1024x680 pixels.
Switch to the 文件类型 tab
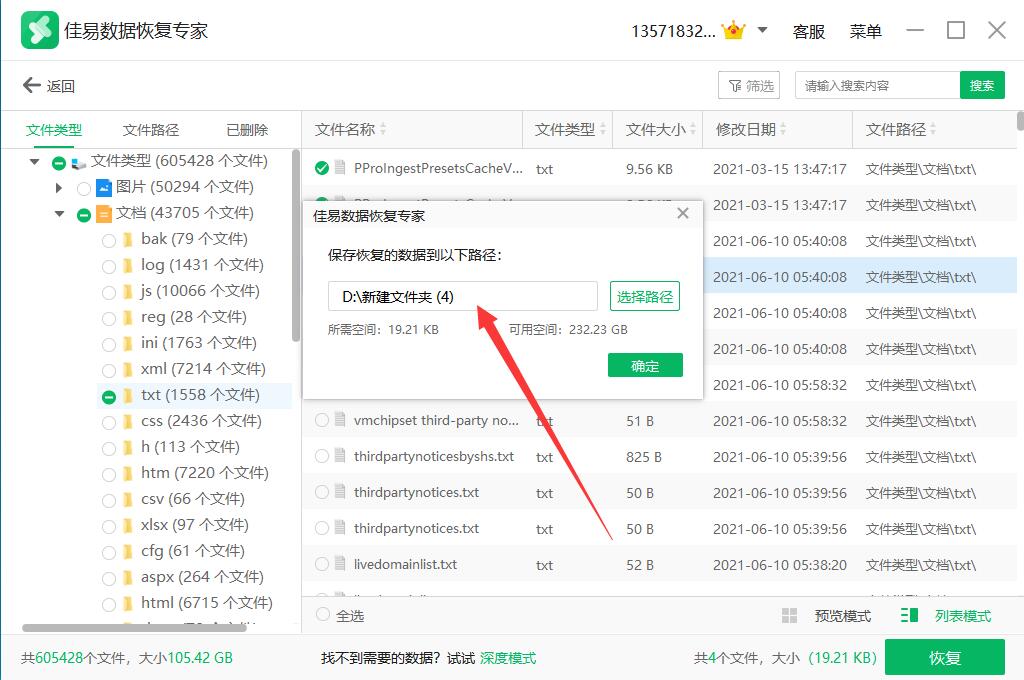54,130
